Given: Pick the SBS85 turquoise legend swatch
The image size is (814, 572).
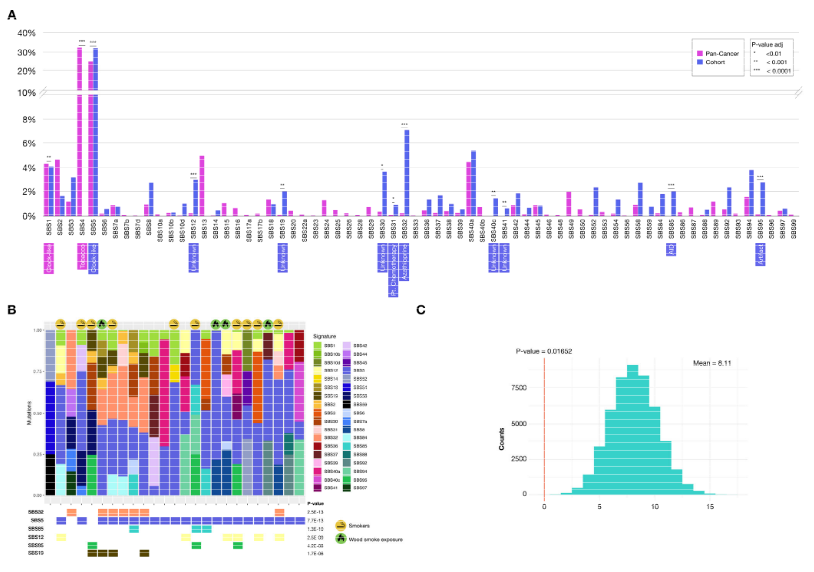Looking at the screenshot, I should click(347, 446).
